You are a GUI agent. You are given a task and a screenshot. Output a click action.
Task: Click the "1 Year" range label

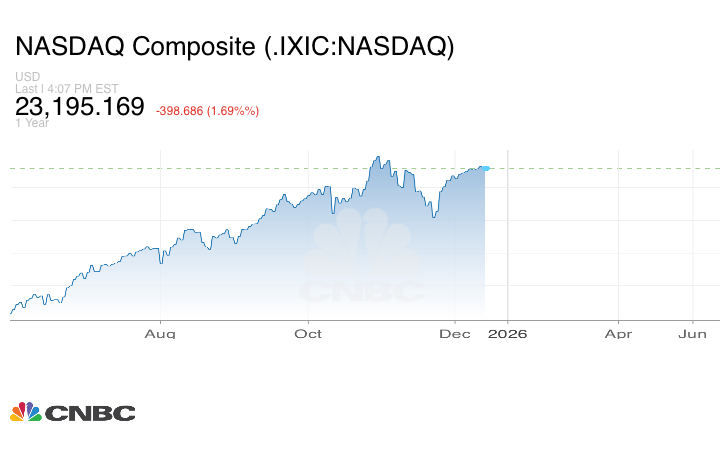pyautogui.click(x=31, y=123)
